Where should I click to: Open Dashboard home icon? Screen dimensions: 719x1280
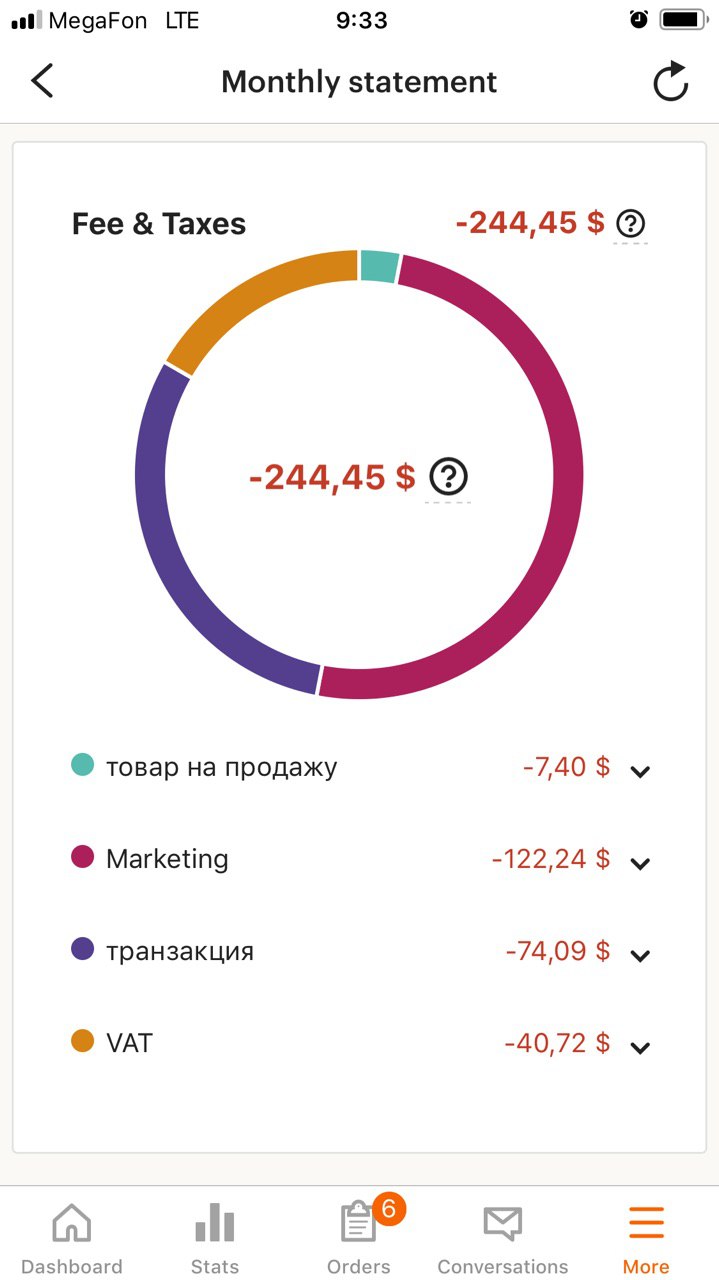pyautogui.click(x=71, y=1223)
